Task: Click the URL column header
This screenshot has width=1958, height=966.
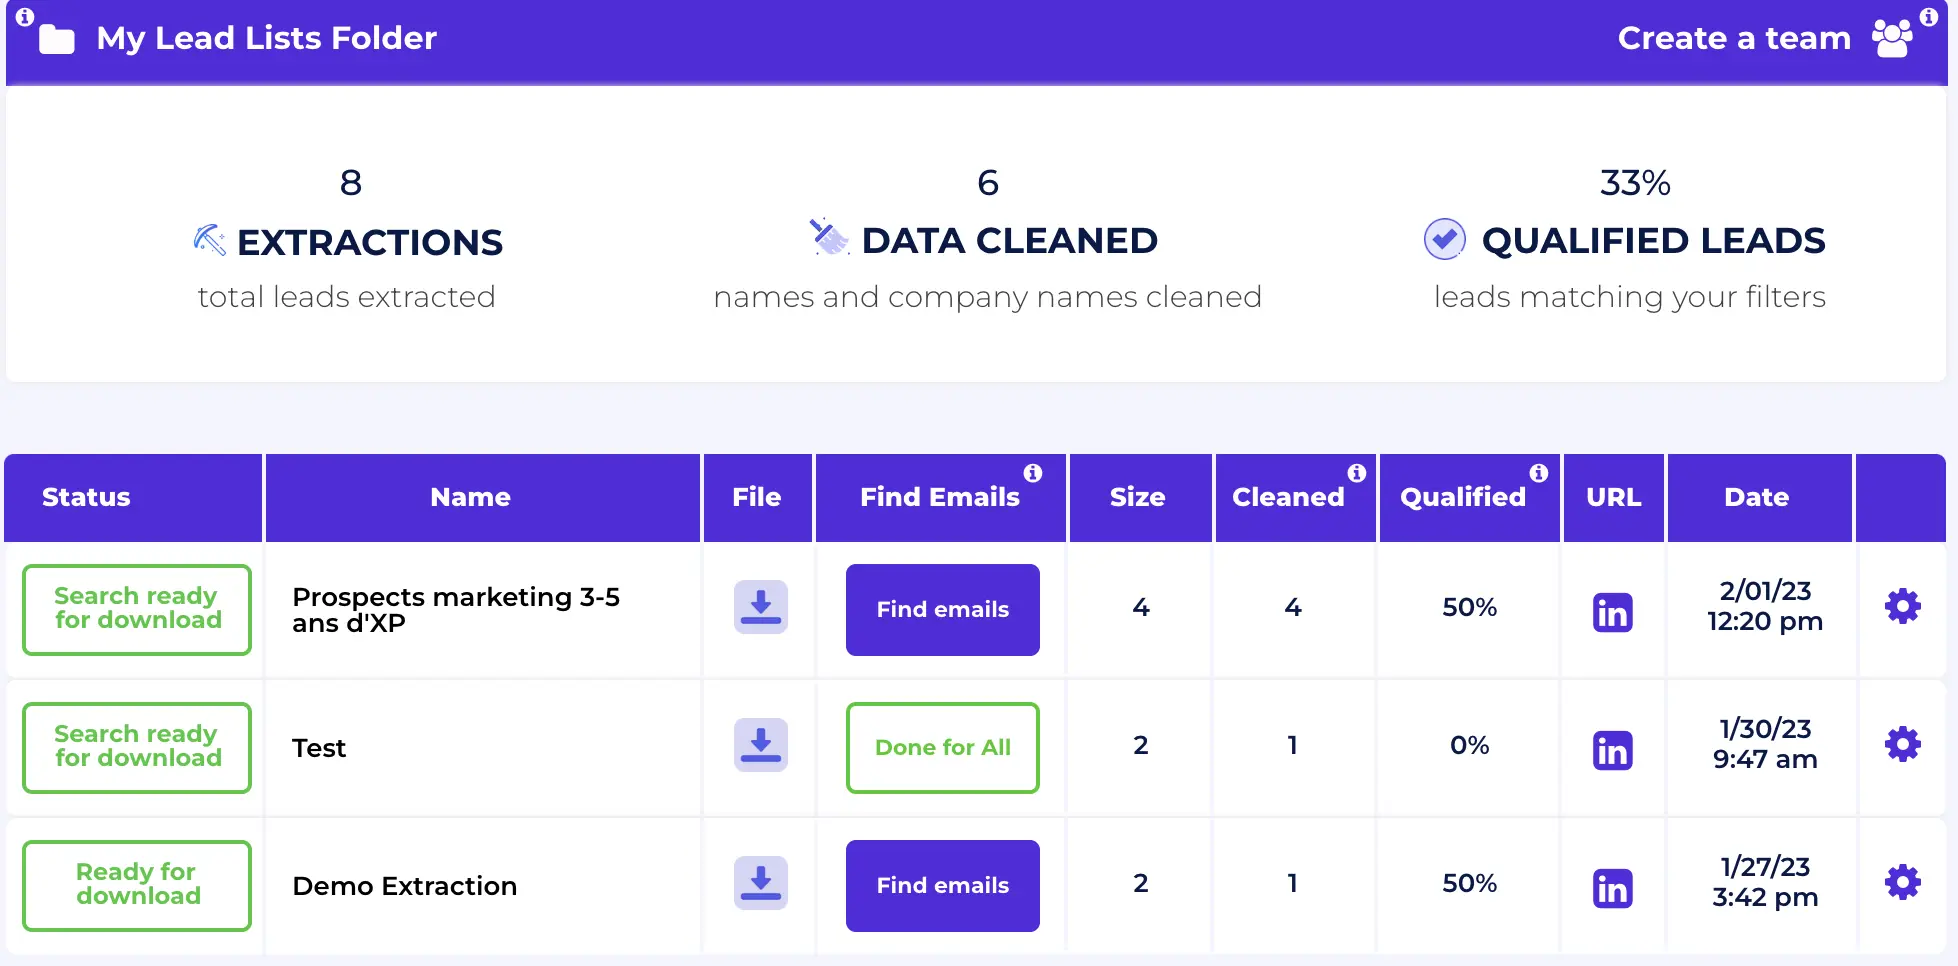Action: click(x=1614, y=498)
